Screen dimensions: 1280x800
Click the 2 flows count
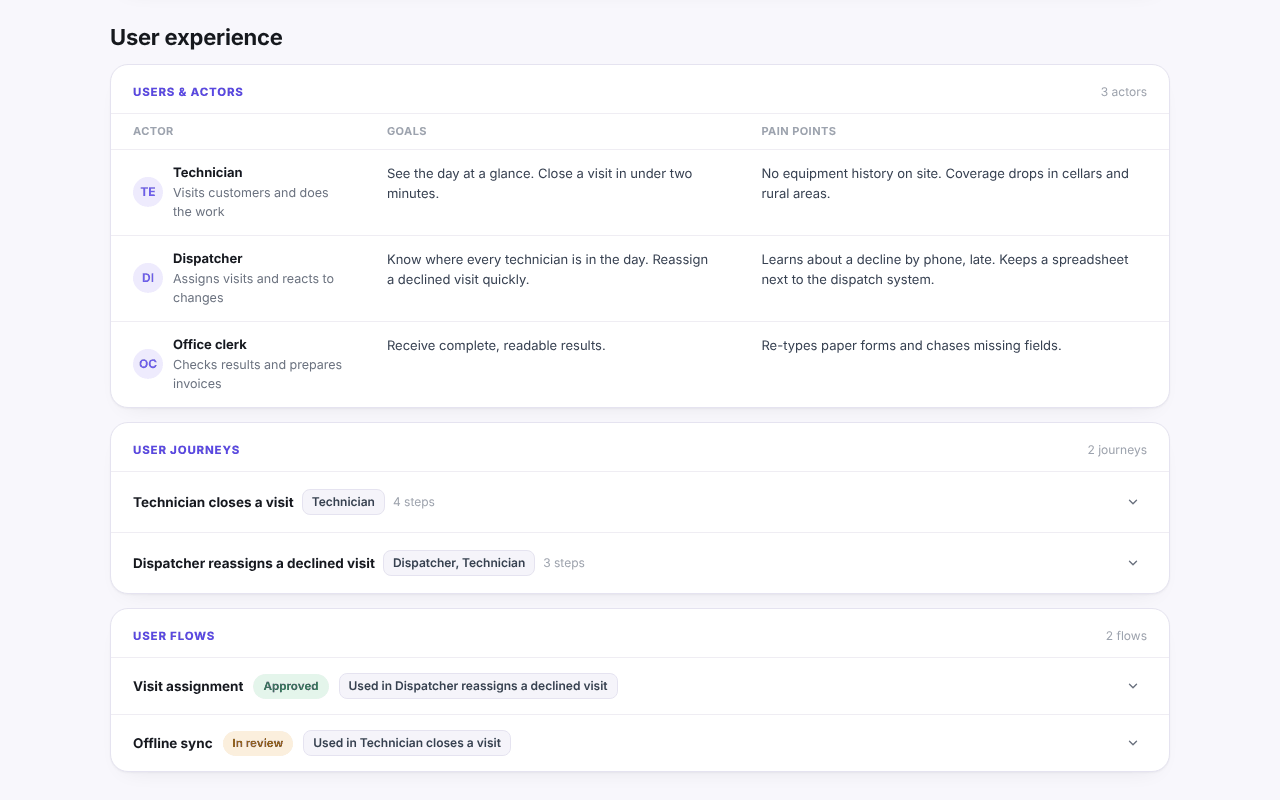coord(1126,636)
